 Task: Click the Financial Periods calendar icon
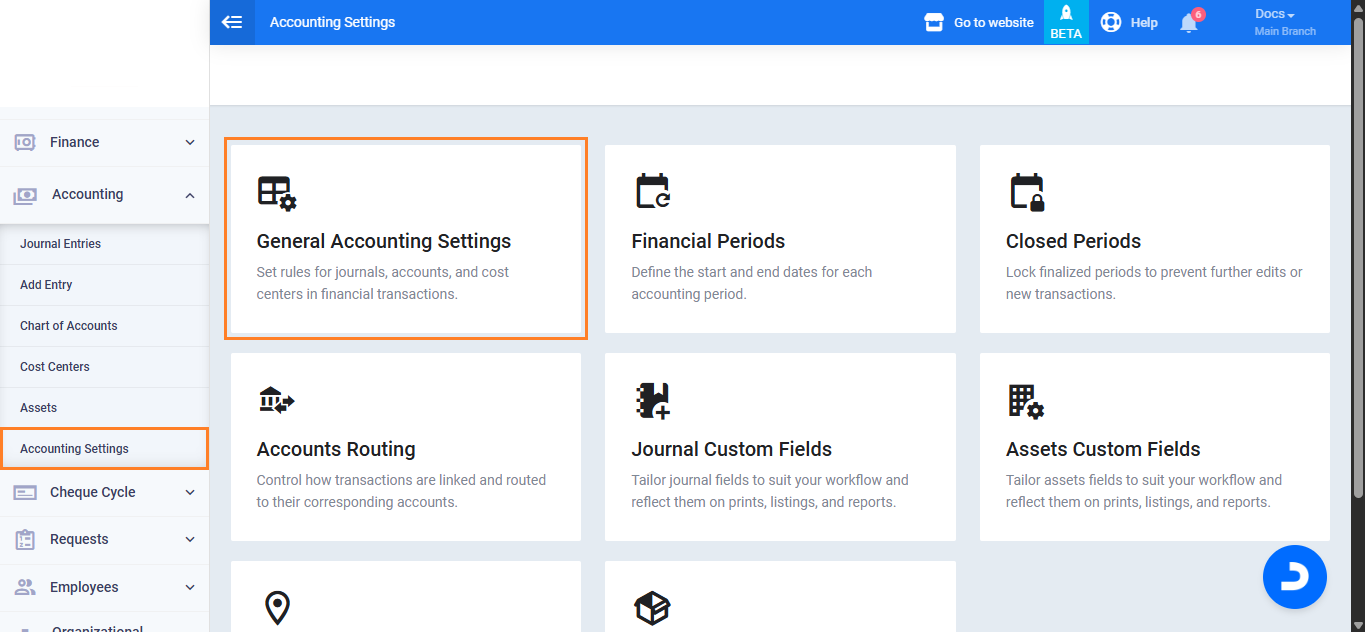point(653,191)
